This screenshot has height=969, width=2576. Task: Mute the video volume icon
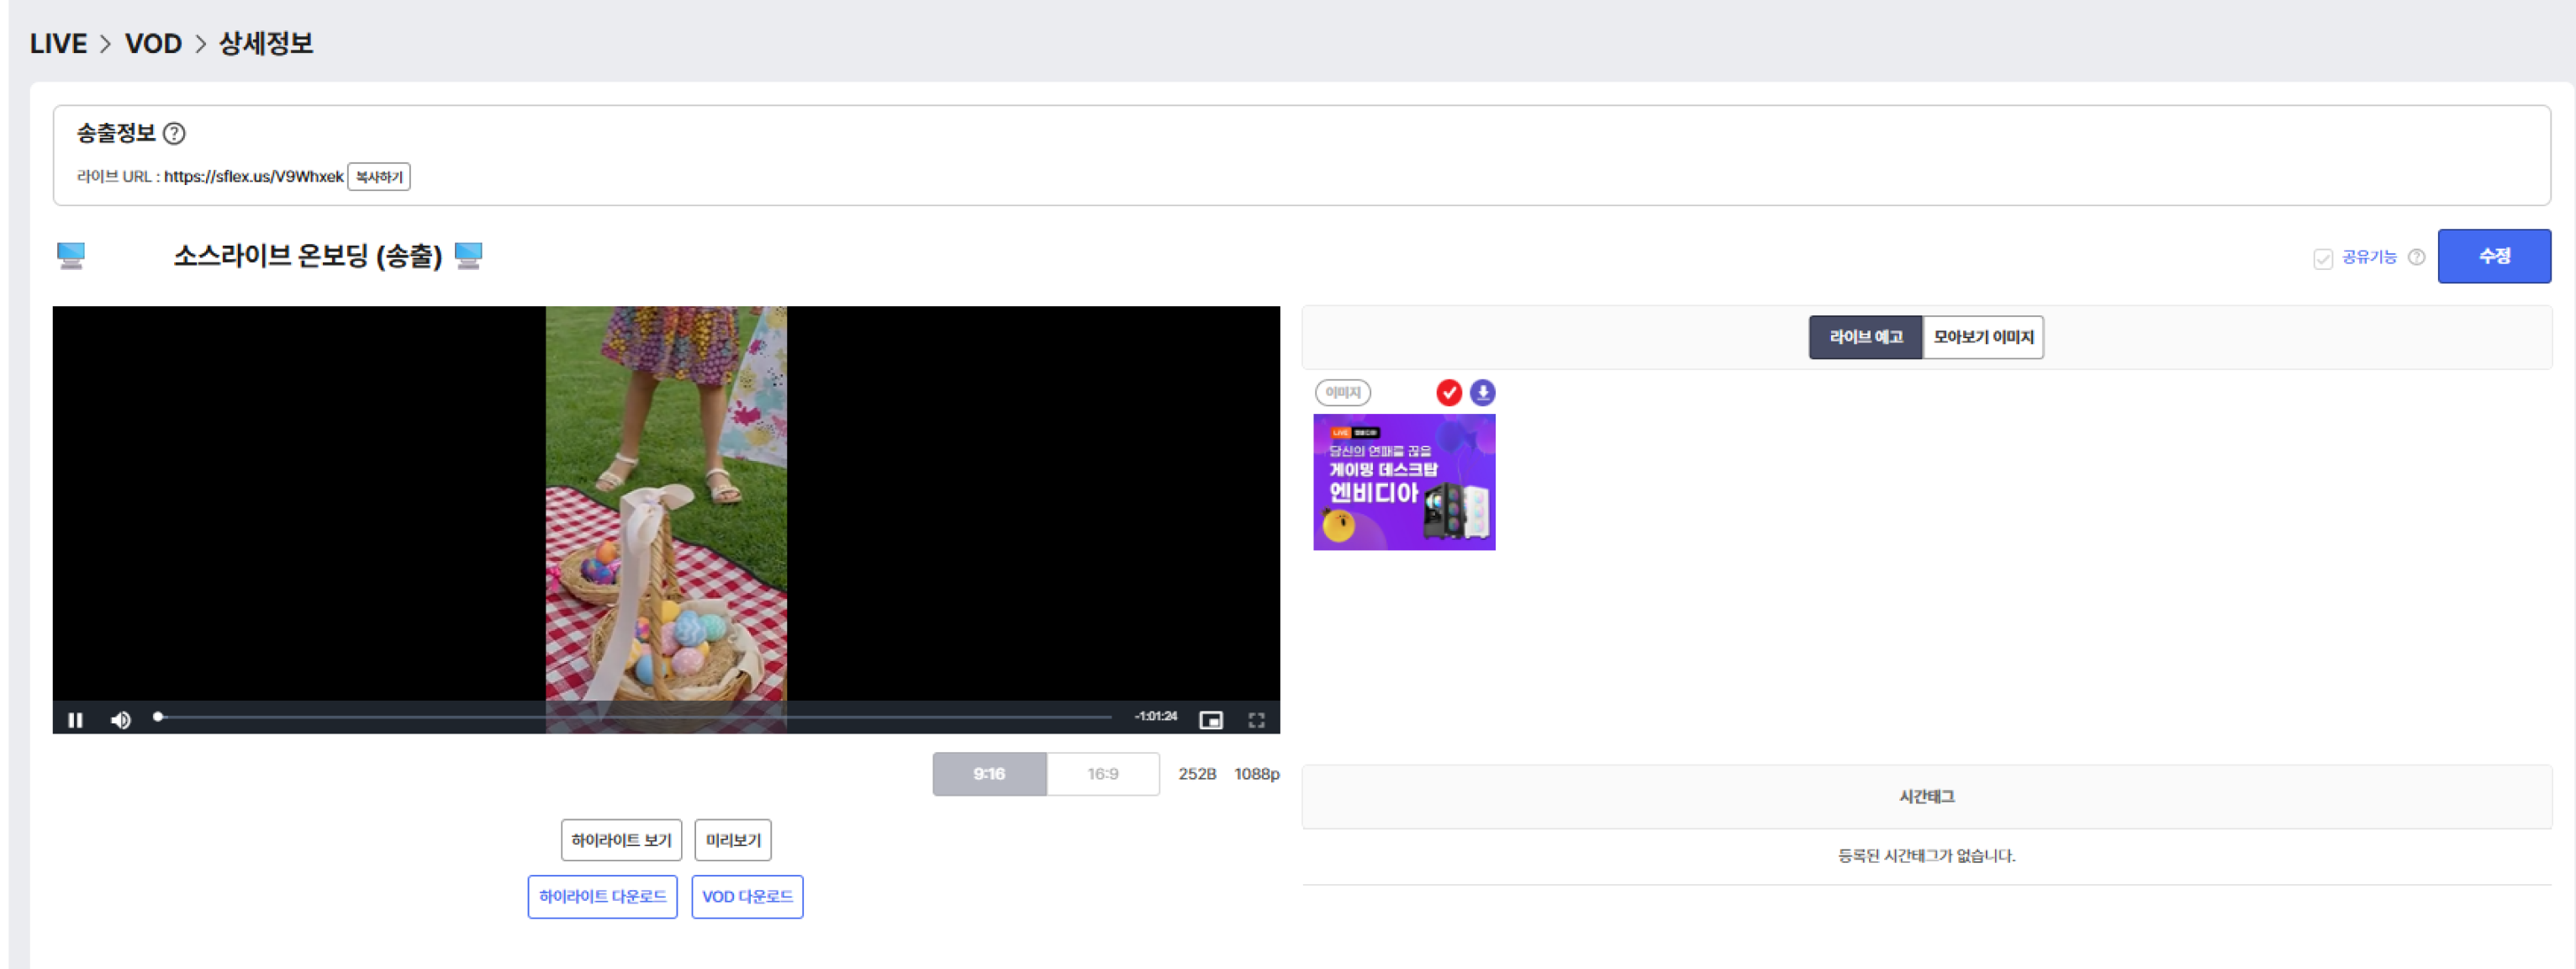pos(121,720)
